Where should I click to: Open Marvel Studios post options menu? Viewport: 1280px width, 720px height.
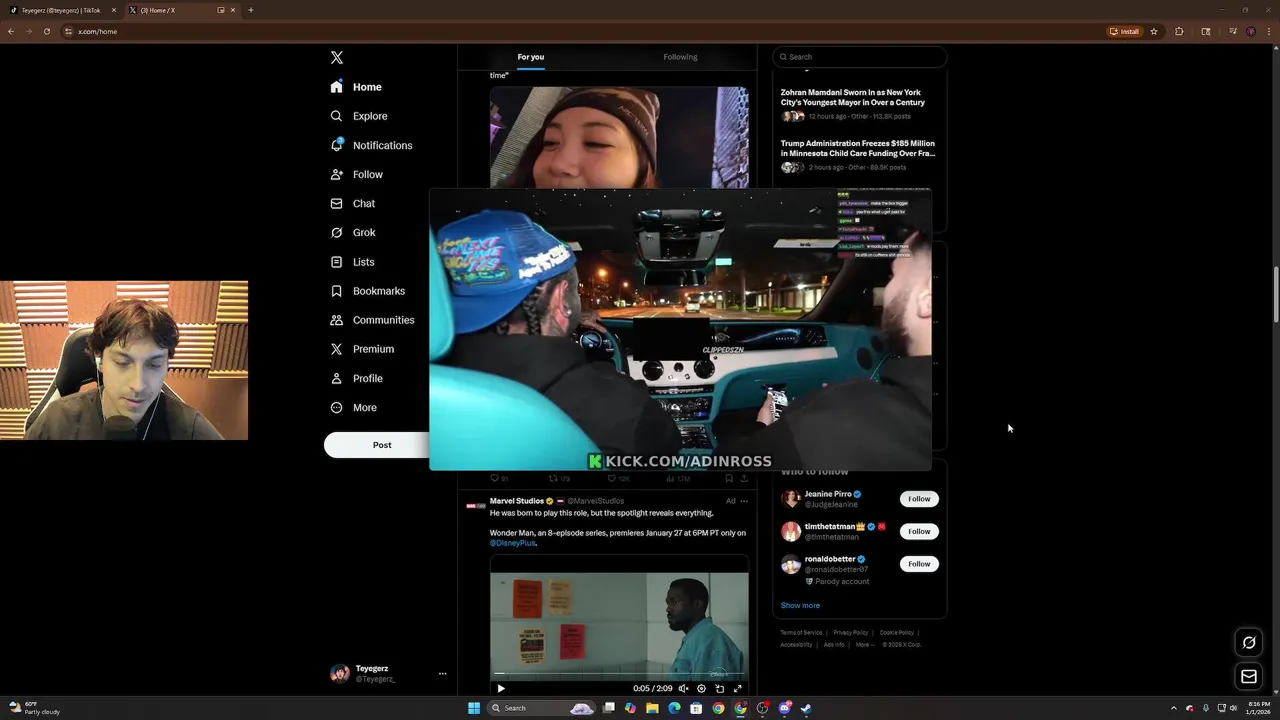pyautogui.click(x=744, y=501)
